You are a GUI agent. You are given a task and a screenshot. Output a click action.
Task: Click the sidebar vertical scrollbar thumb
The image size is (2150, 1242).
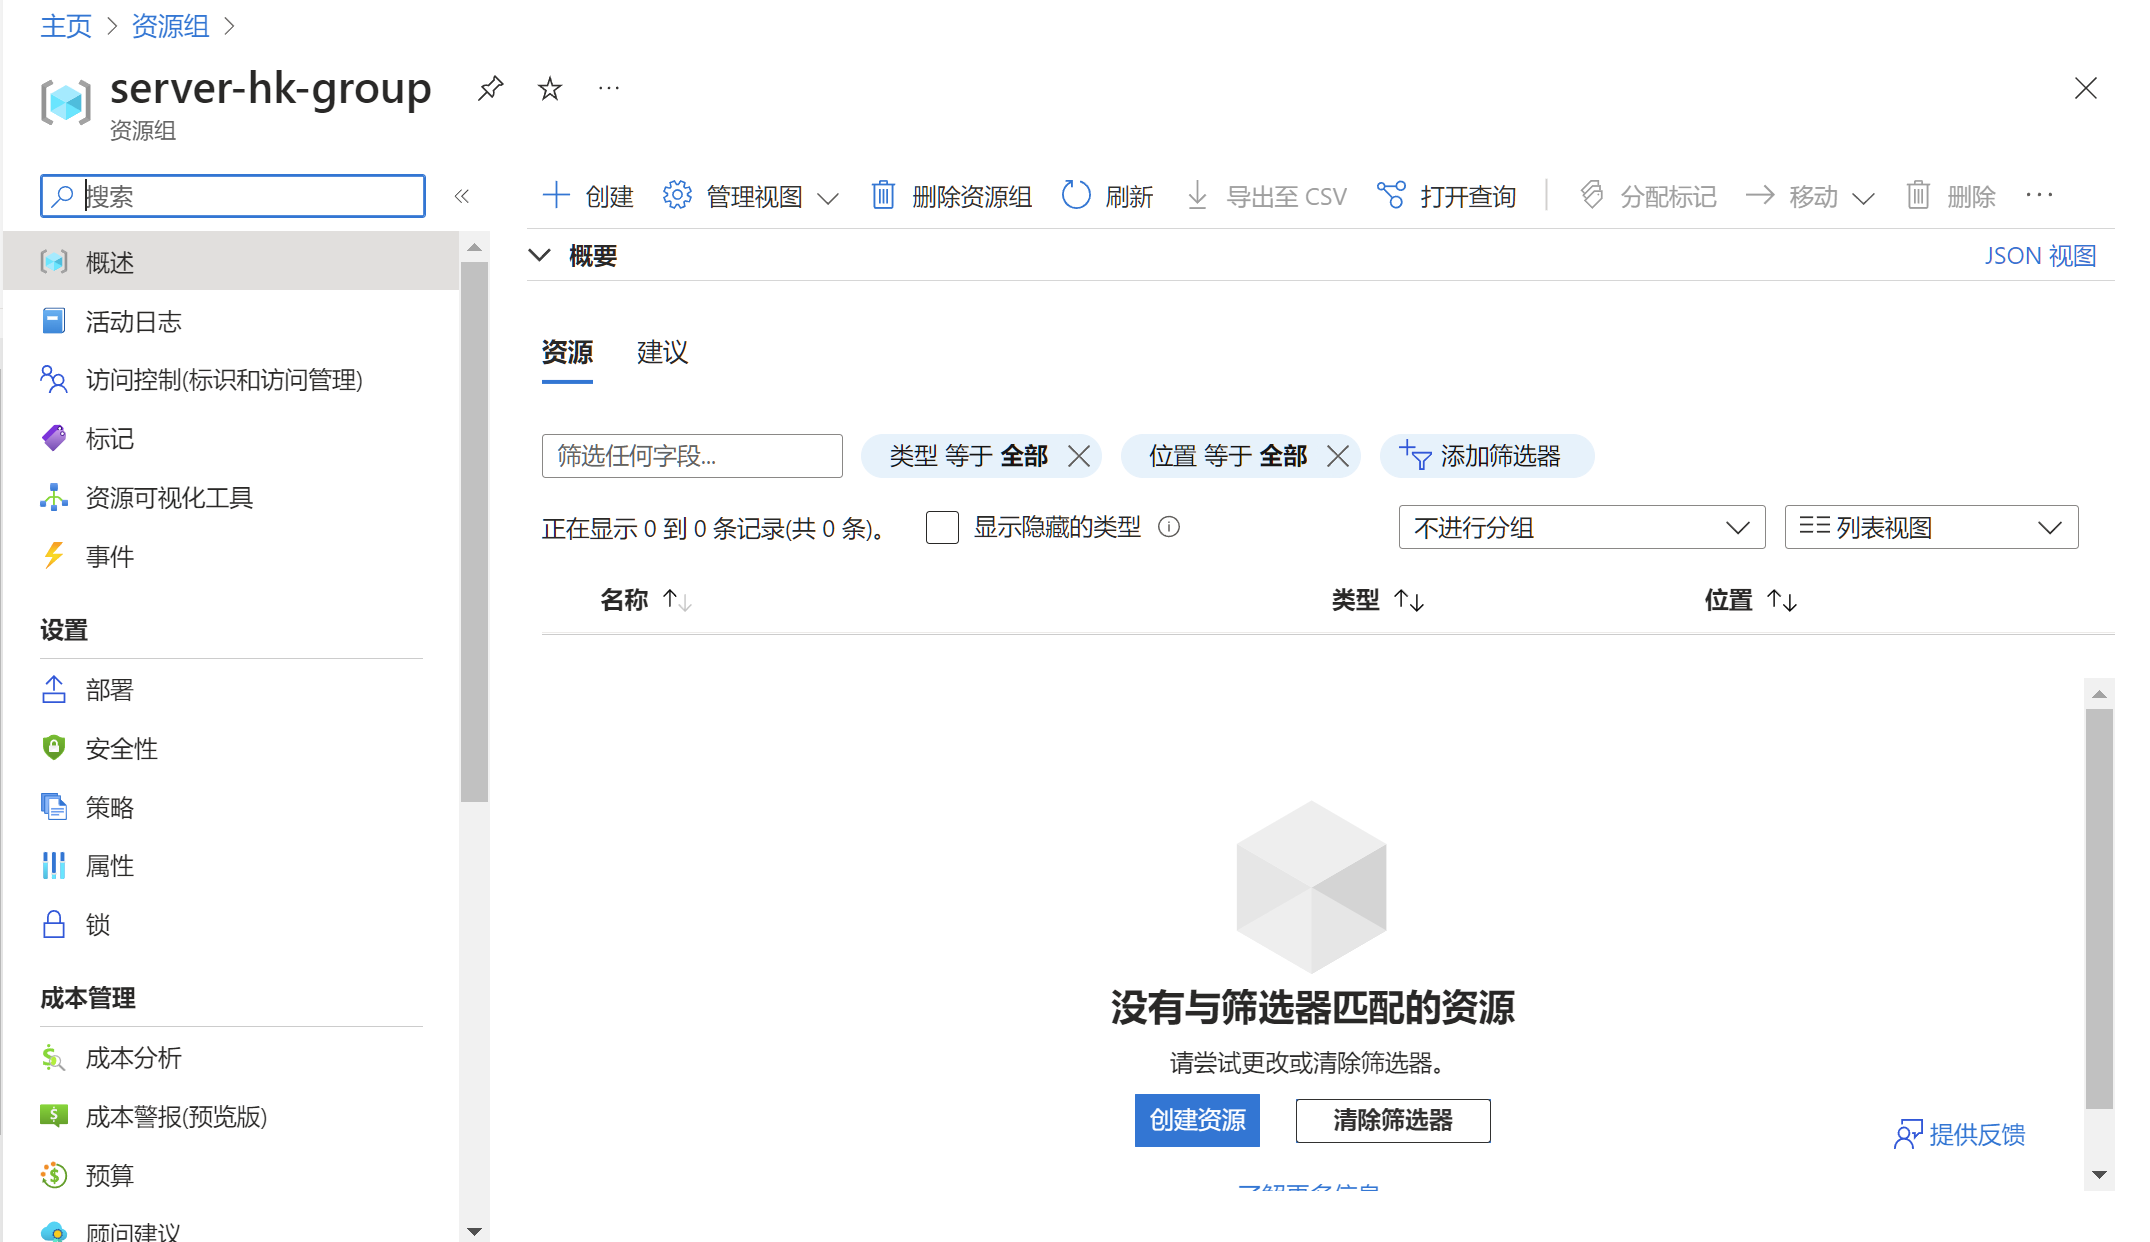tap(474, 530)
